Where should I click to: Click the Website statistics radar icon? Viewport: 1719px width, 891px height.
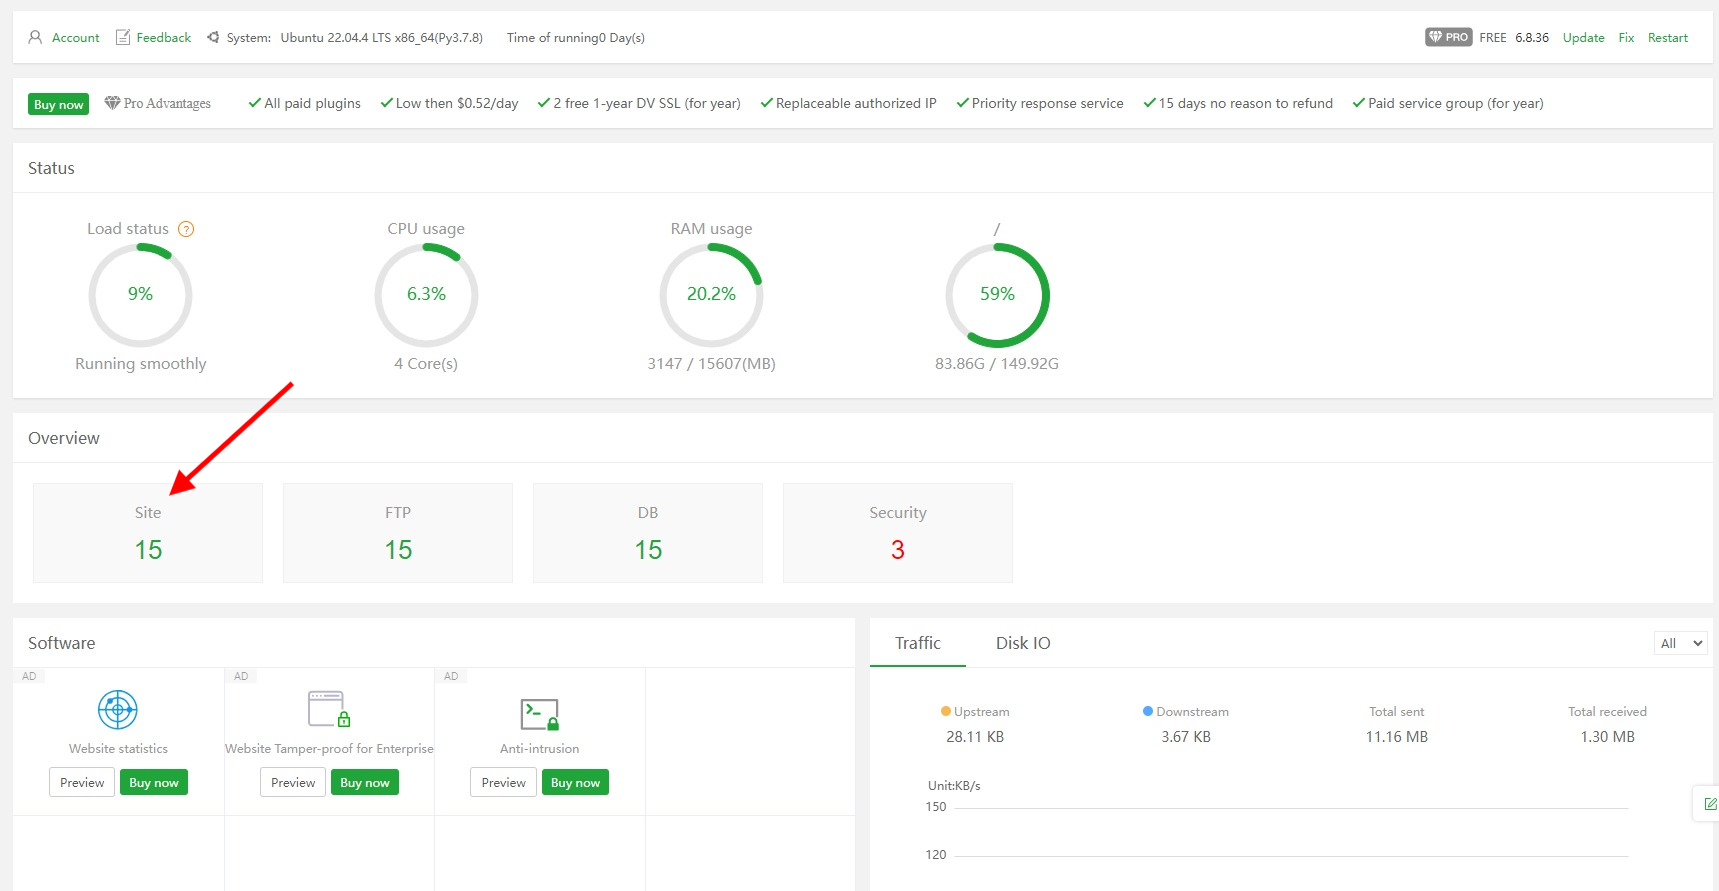coord(118,710)
